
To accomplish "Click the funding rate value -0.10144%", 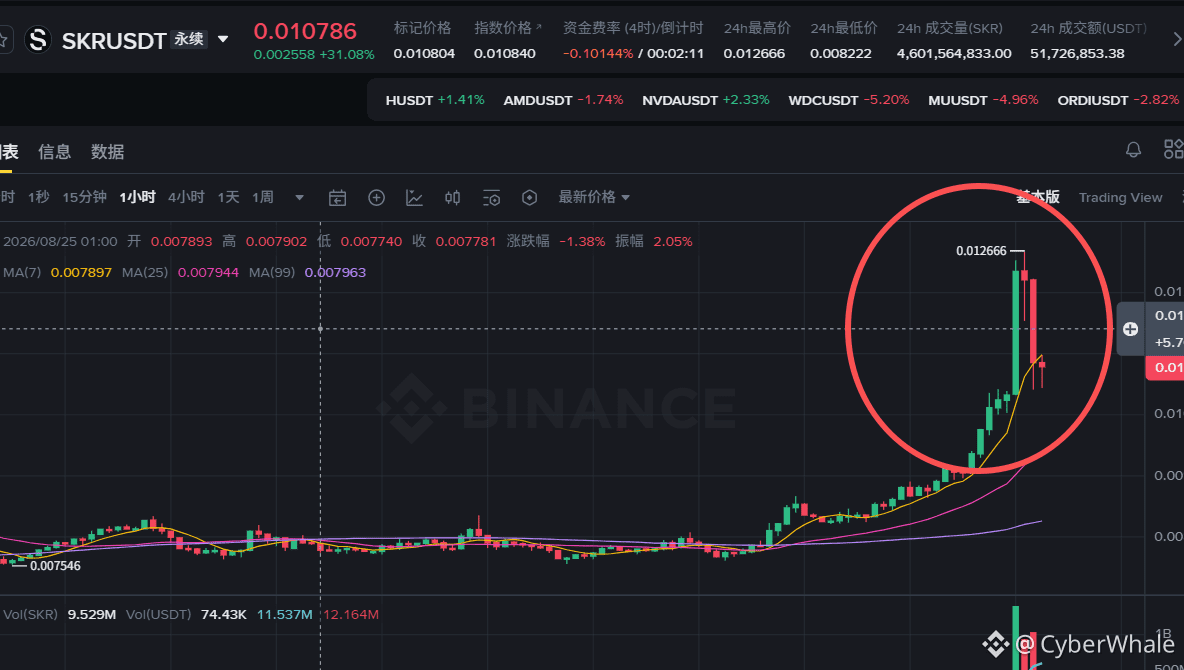I will pyautogui.click(x=598, y=54).
